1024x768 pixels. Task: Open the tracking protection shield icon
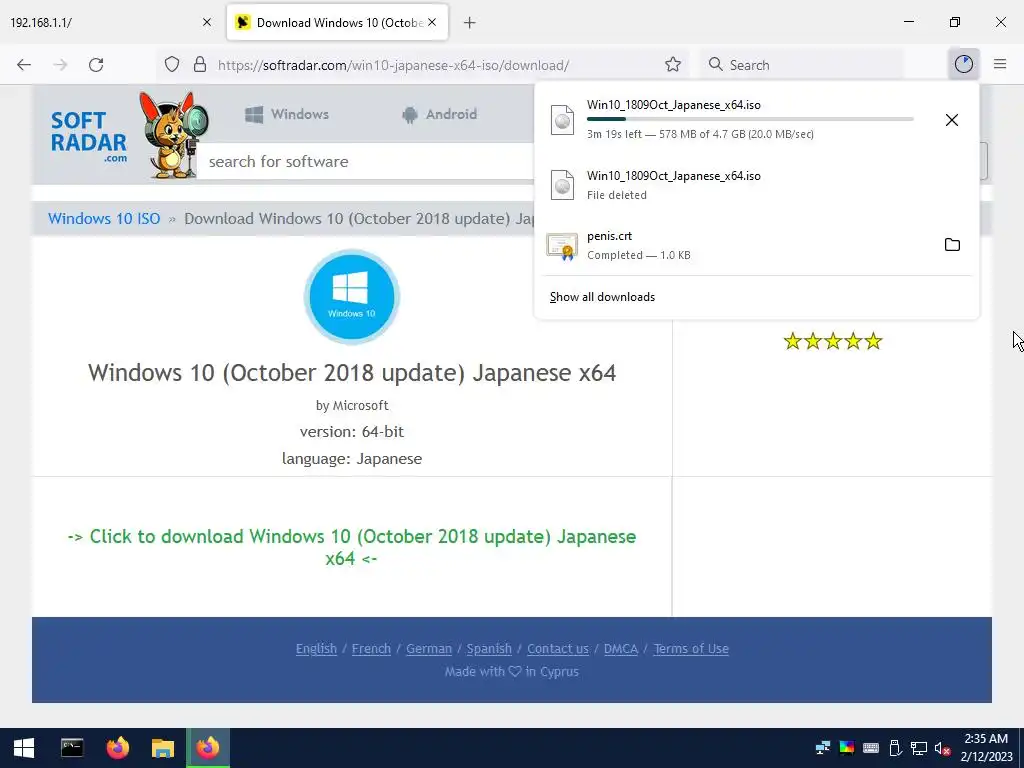click(172, 65)
